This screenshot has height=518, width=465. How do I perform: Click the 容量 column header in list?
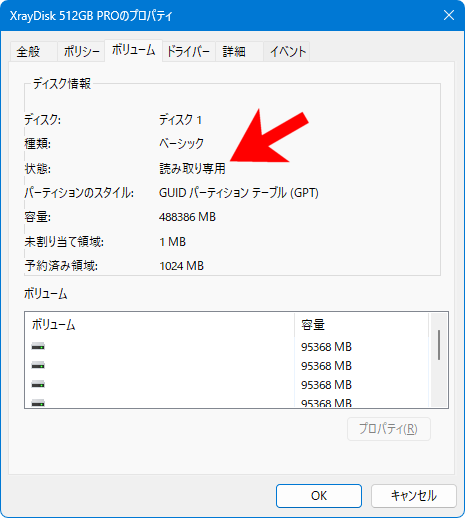coord(361,324)
